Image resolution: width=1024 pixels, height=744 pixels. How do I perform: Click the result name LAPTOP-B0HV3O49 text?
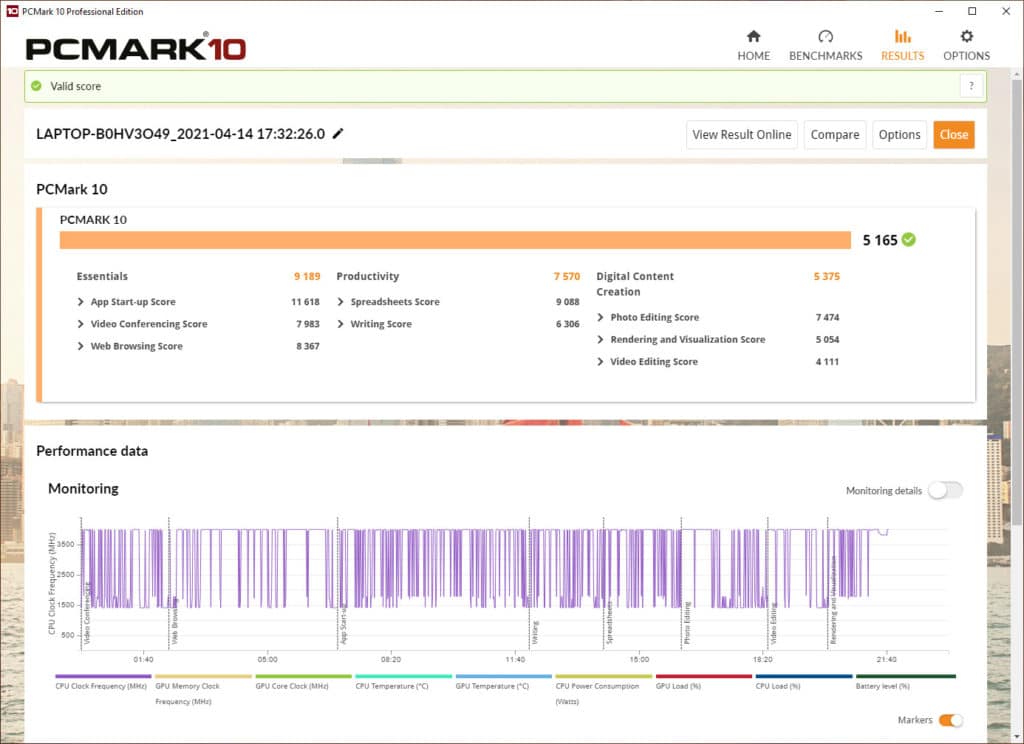point(180,134)
